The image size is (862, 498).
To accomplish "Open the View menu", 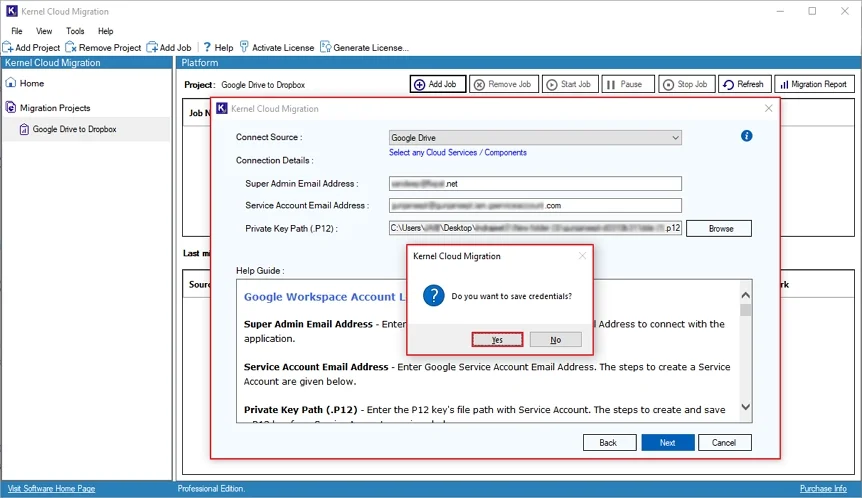I will (44, 31).
